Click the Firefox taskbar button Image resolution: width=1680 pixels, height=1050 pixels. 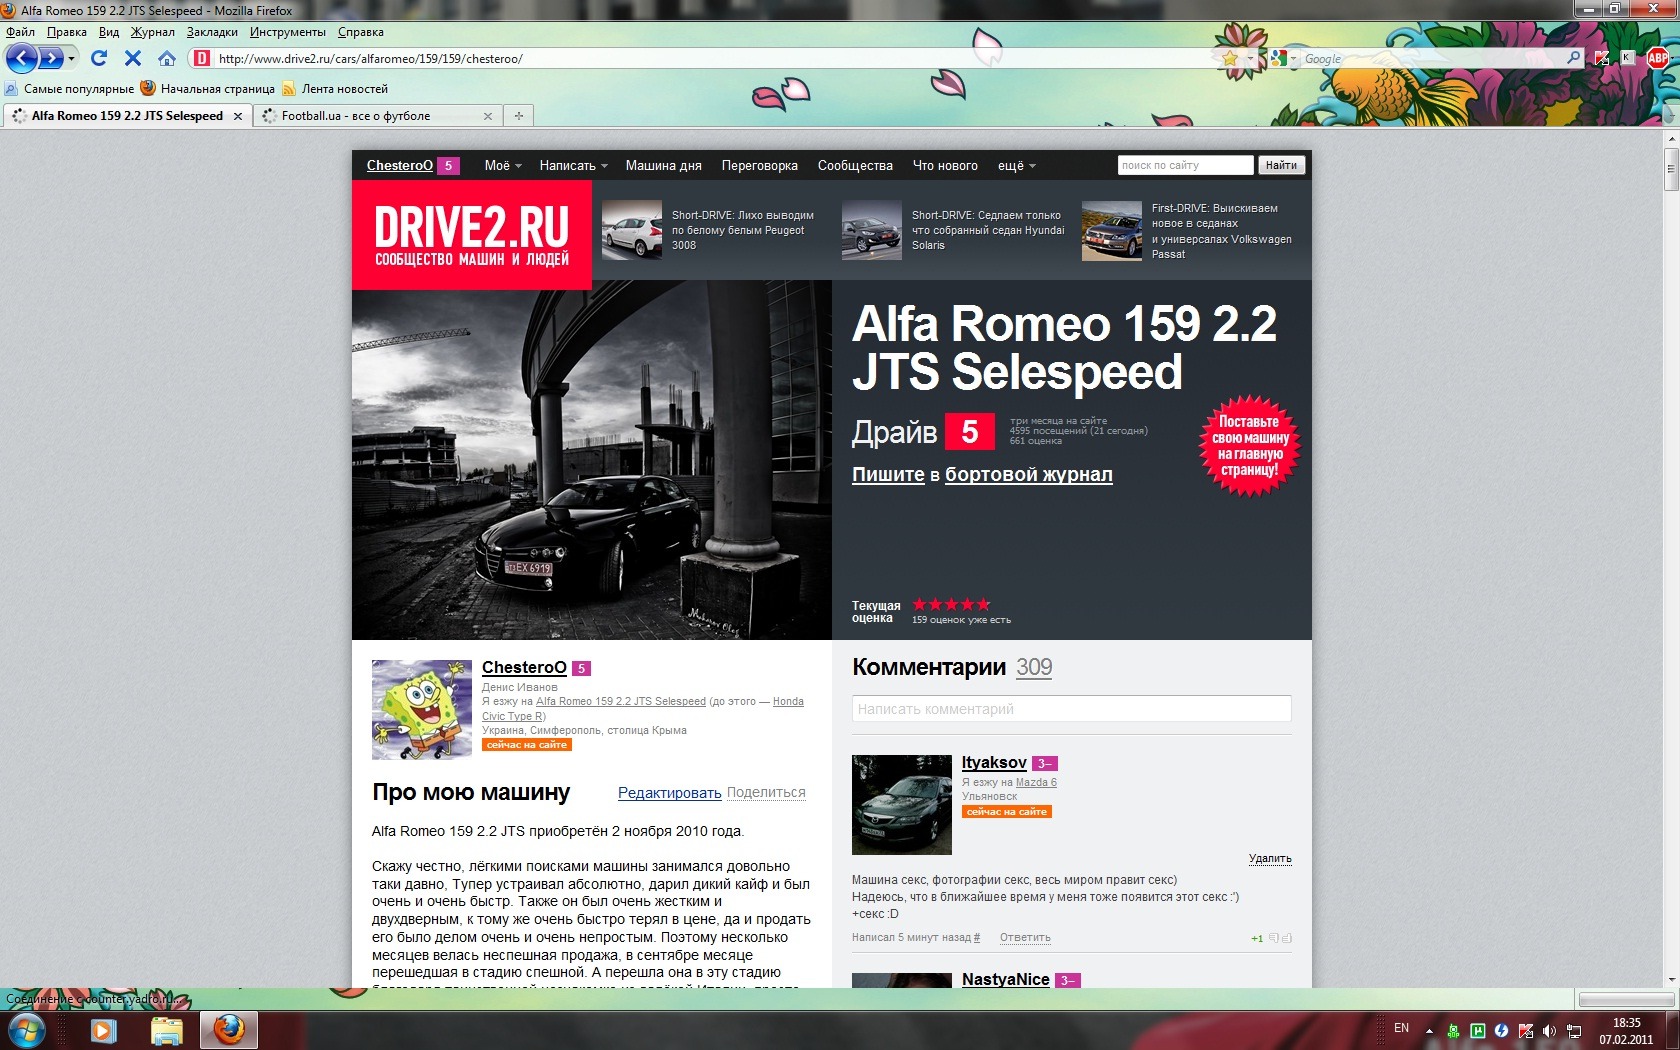click(229, 1029)
